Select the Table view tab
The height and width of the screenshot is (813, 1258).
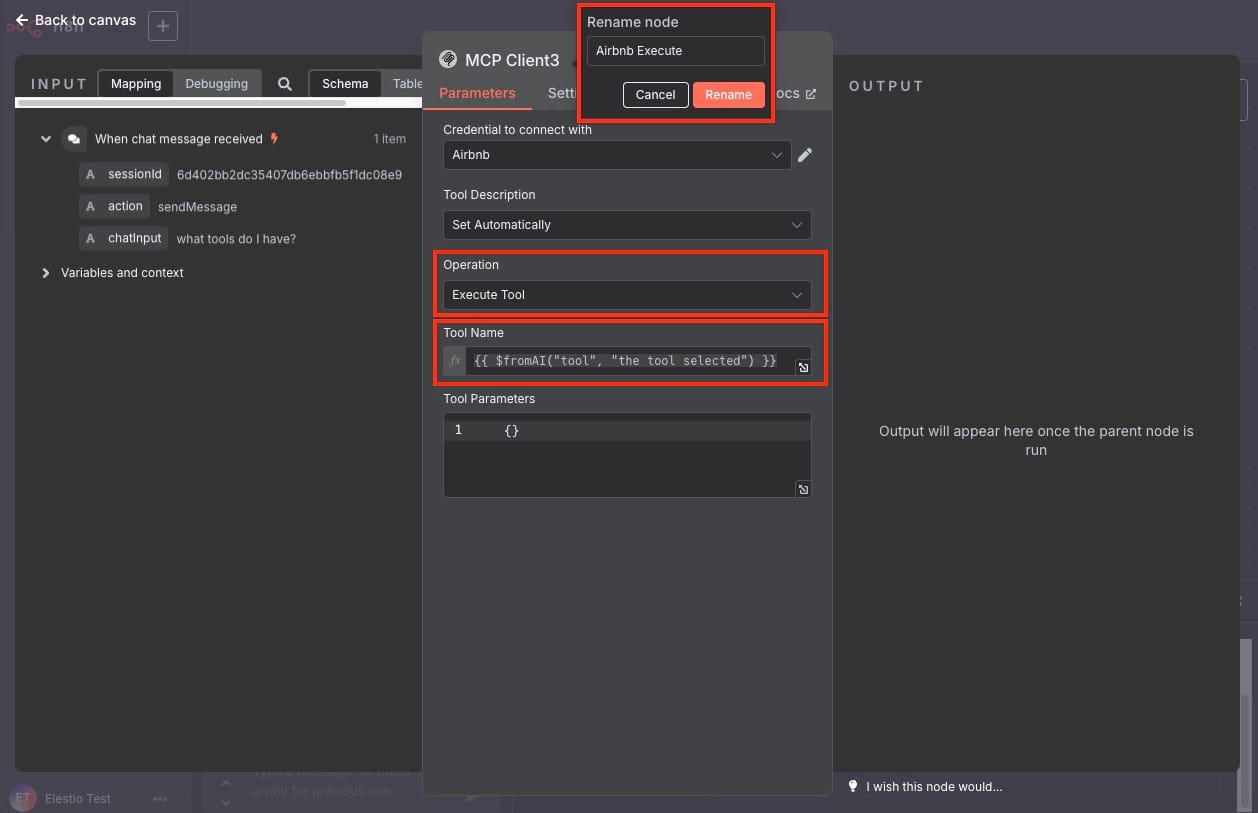coord(407,84)
